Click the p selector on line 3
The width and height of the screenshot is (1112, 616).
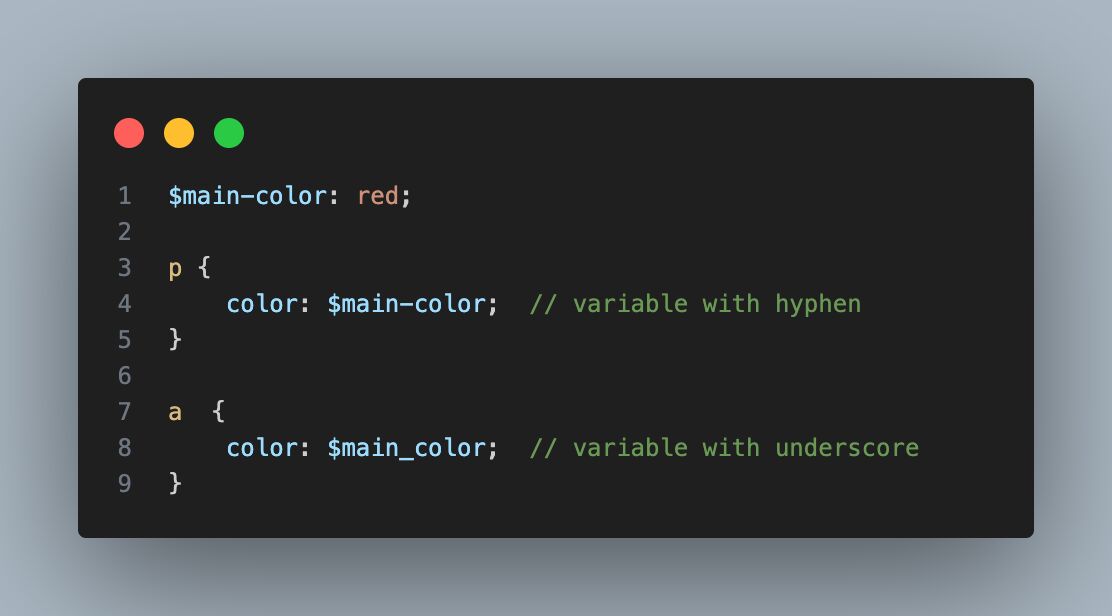tap(175, 269)
